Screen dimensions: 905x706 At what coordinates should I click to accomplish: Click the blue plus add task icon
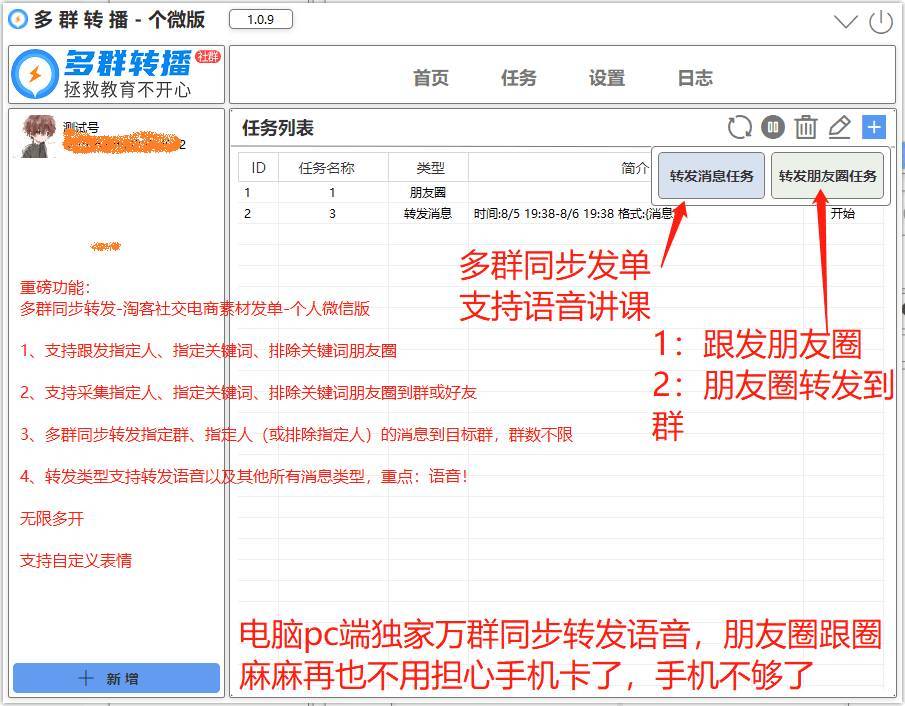[x=874, y=127]
